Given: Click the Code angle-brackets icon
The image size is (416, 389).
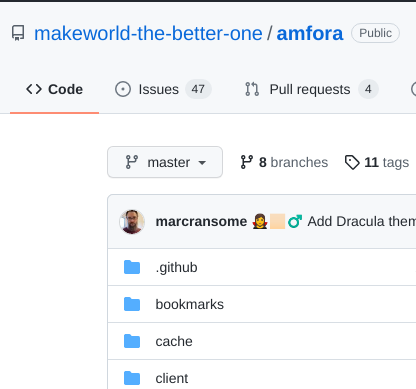Looking at the screenshot, I should coord(34,89).
